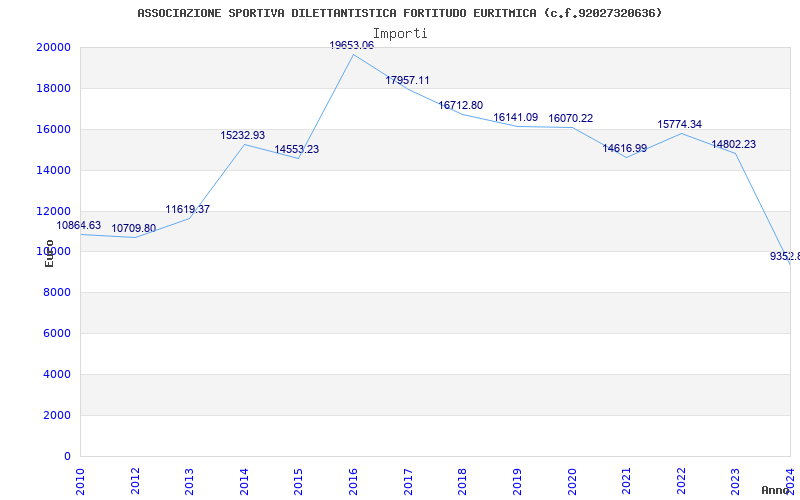Click the Anno x-axis title
Viewport: 800px width, 500px height.
[x=776, y=490]
